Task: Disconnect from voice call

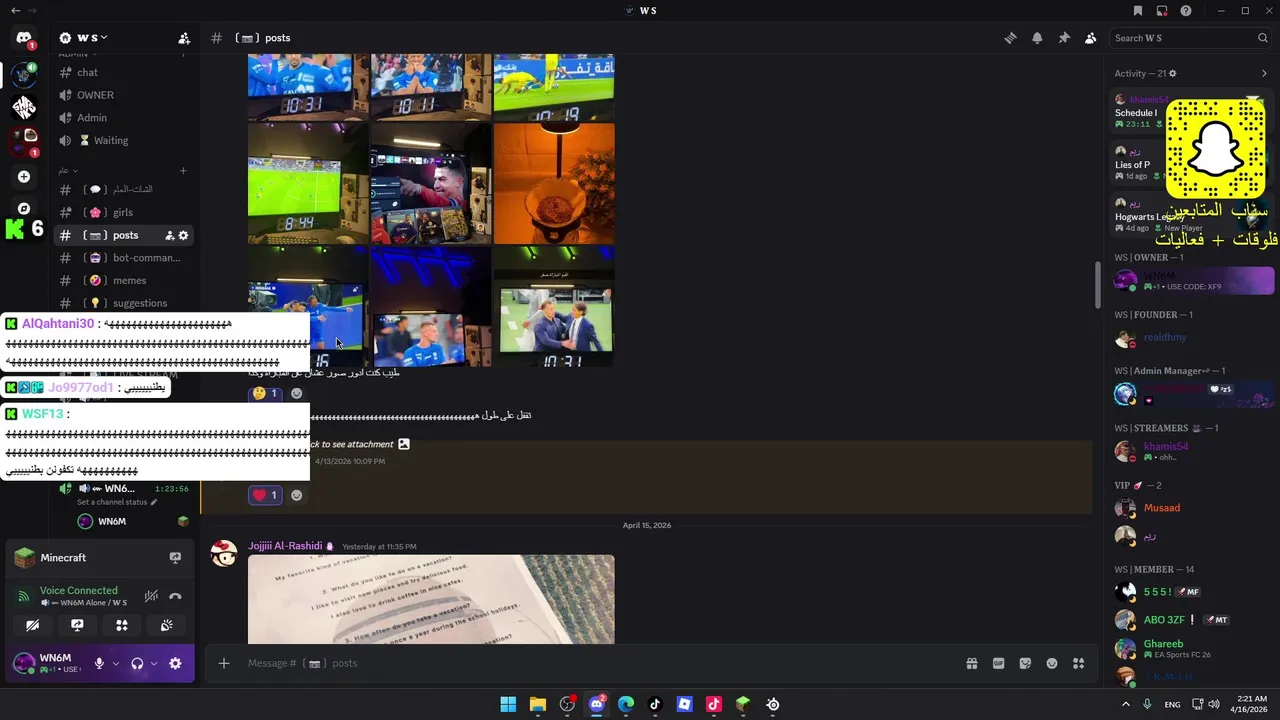Action: tap(175, 596)
